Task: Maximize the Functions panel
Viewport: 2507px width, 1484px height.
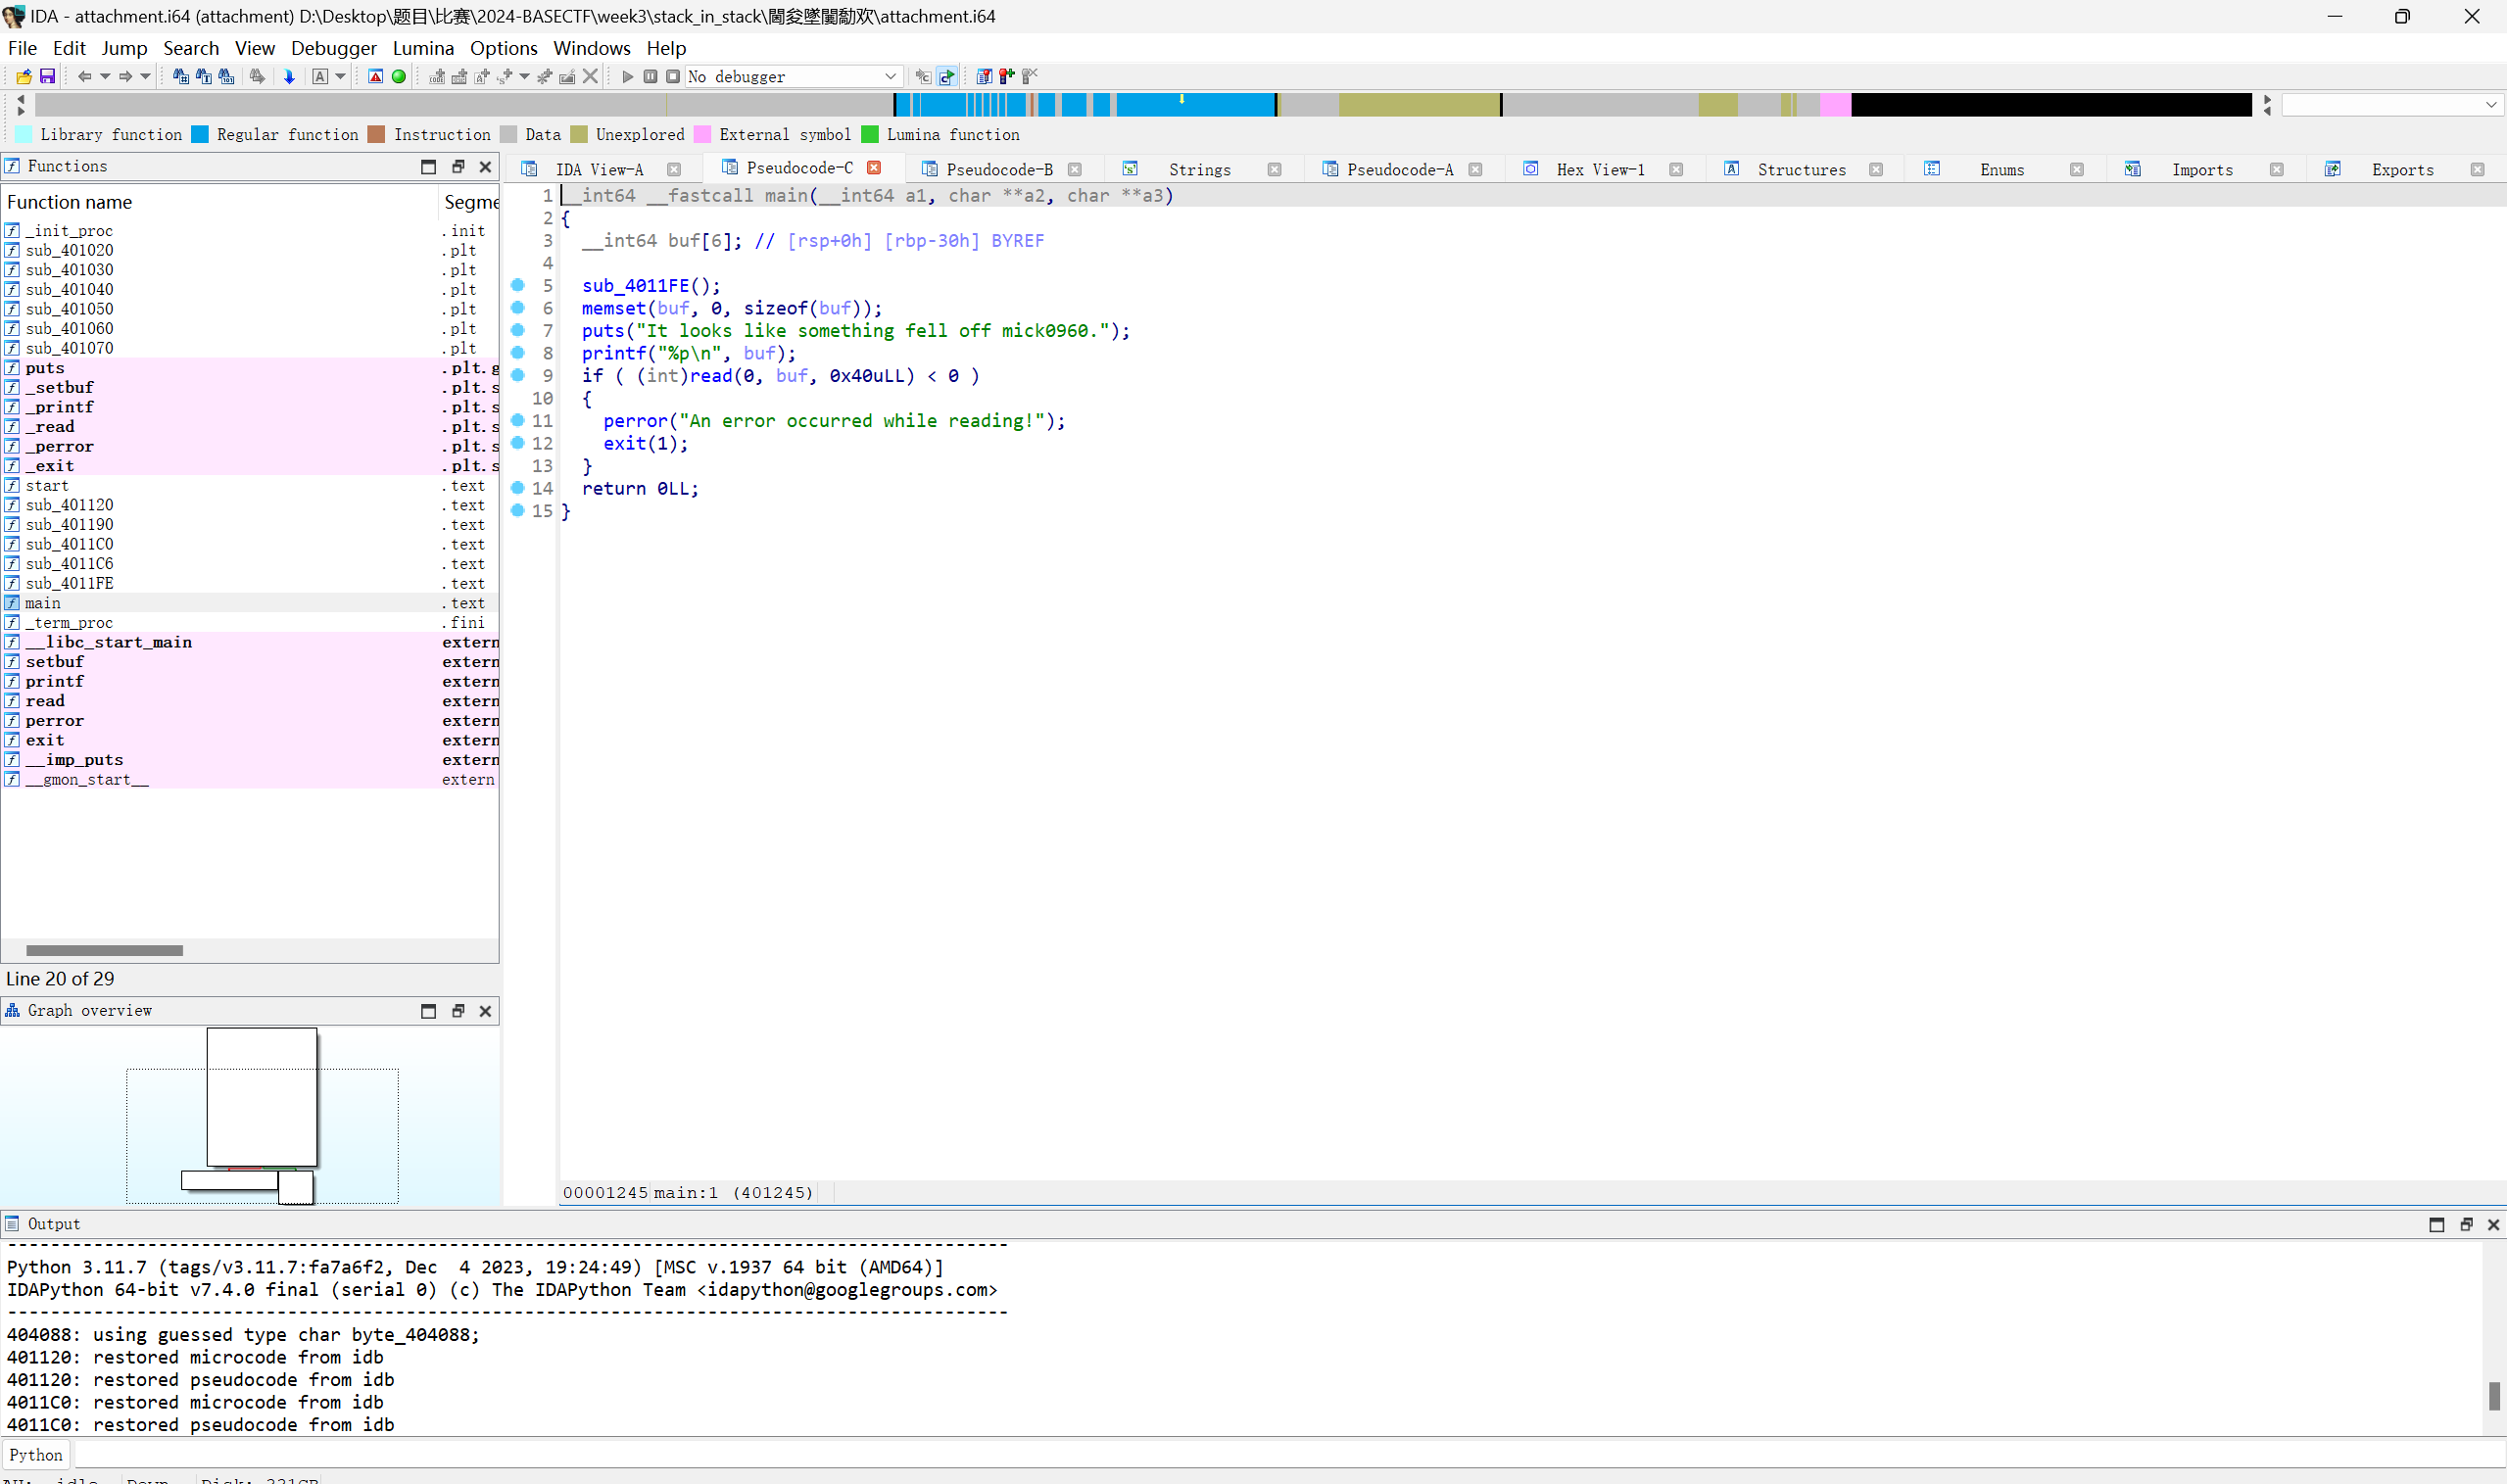Action: click(x=429, y=166)
